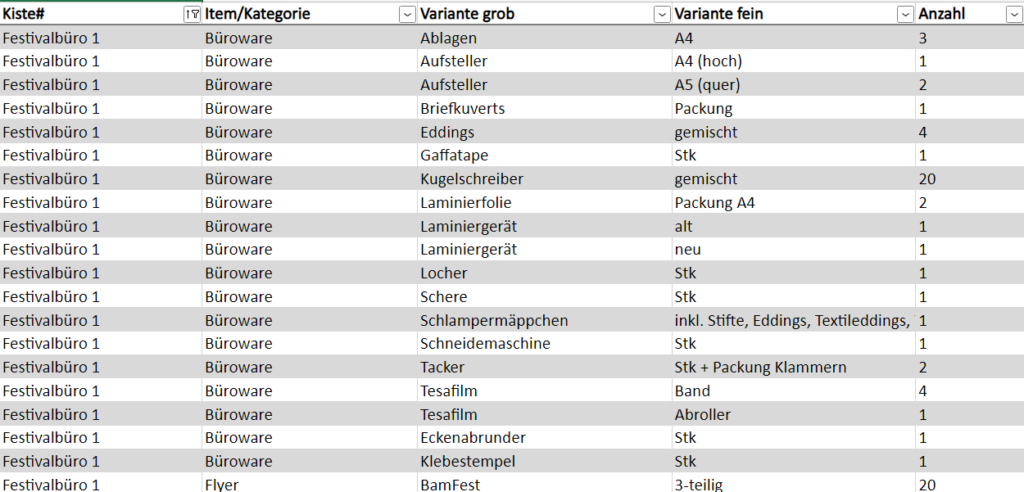Click the BamFest cell
This screenshot has width=1024, height=492.
click(x=544, y=484)
